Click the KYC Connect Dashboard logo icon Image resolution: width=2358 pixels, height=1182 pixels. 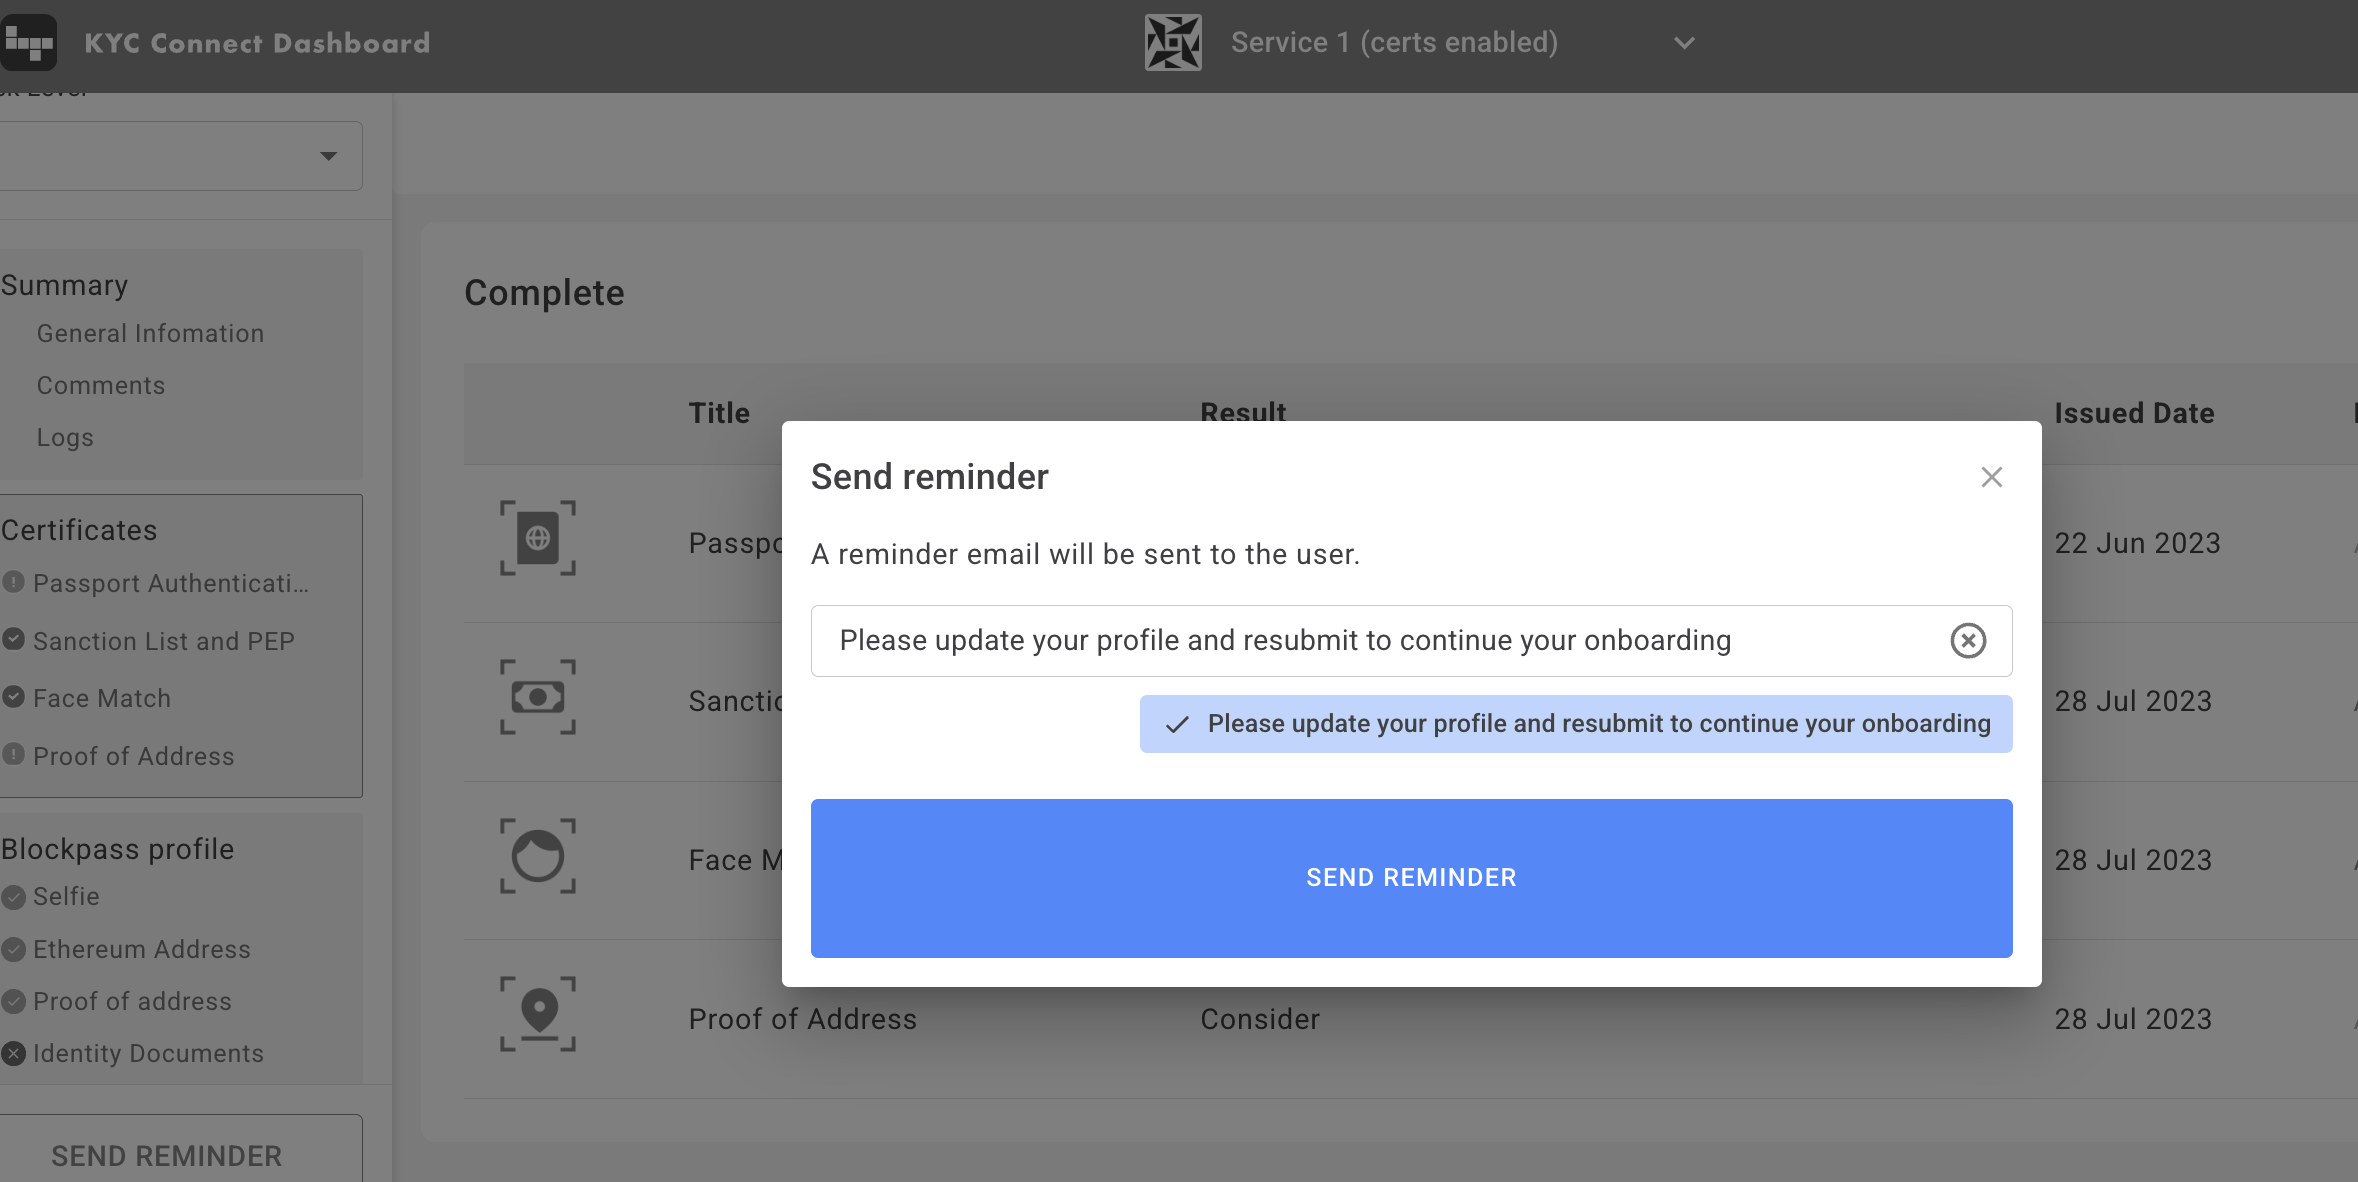tap(28, 42)
